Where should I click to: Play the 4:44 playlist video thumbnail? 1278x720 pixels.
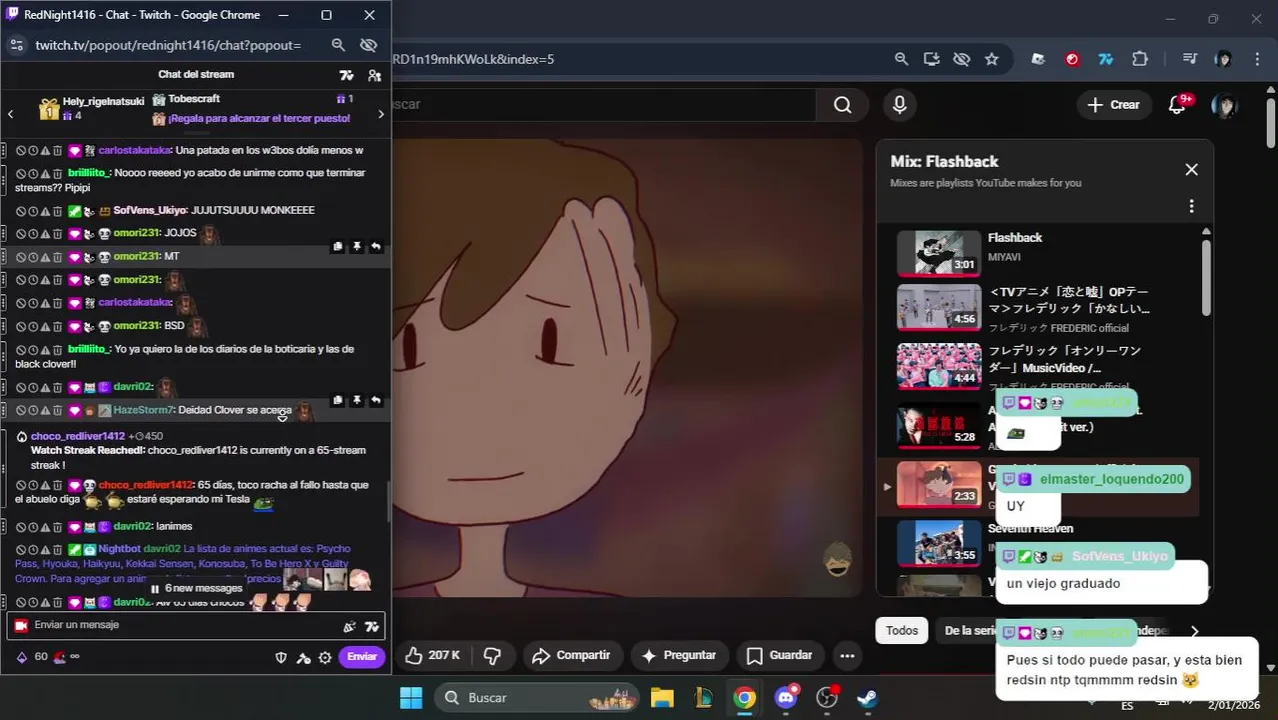point(939,365)
